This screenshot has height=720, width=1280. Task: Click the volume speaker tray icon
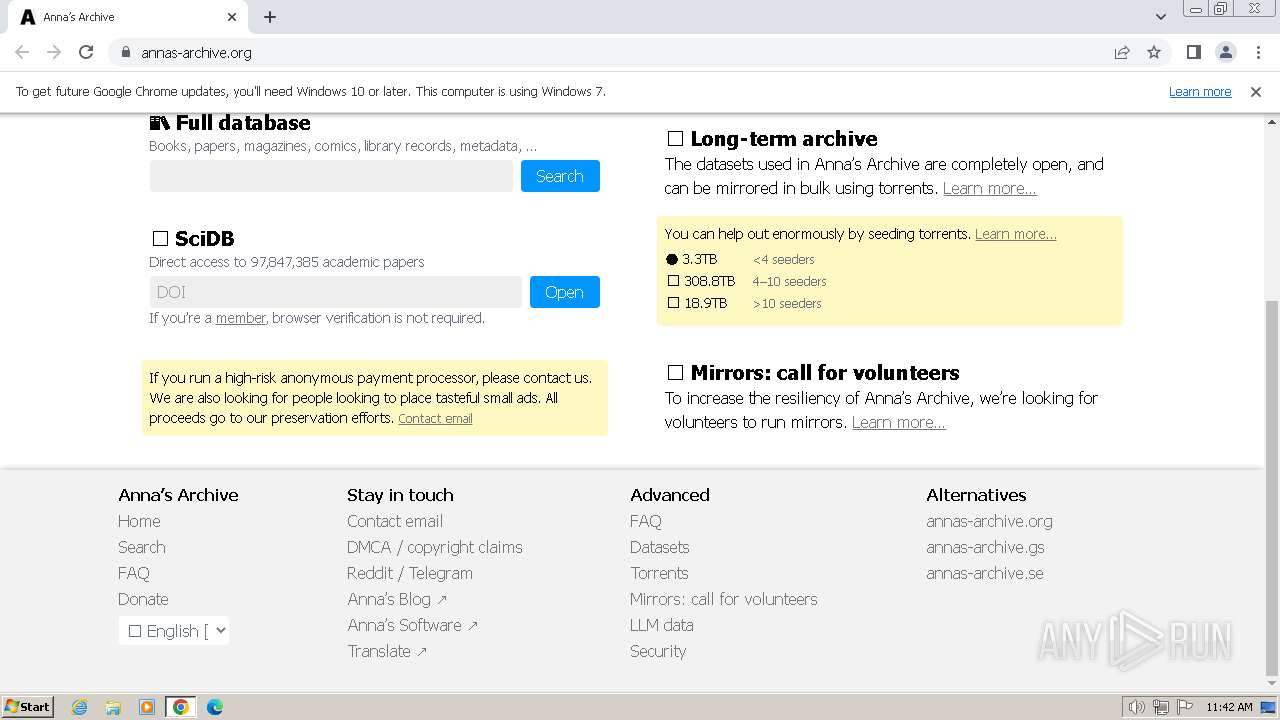(x=1137, y=707)
